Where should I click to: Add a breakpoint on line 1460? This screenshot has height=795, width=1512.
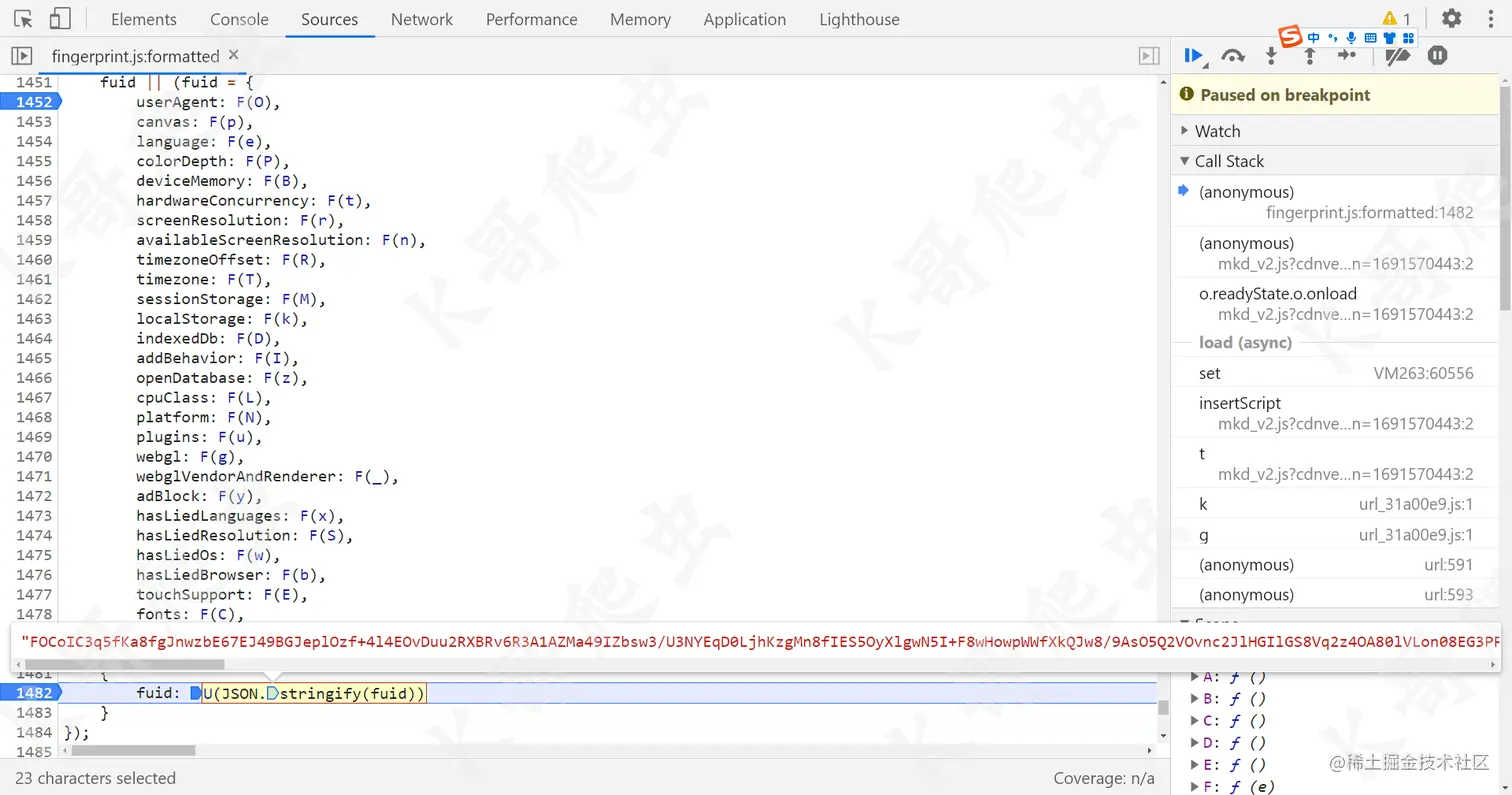point(34,260)
